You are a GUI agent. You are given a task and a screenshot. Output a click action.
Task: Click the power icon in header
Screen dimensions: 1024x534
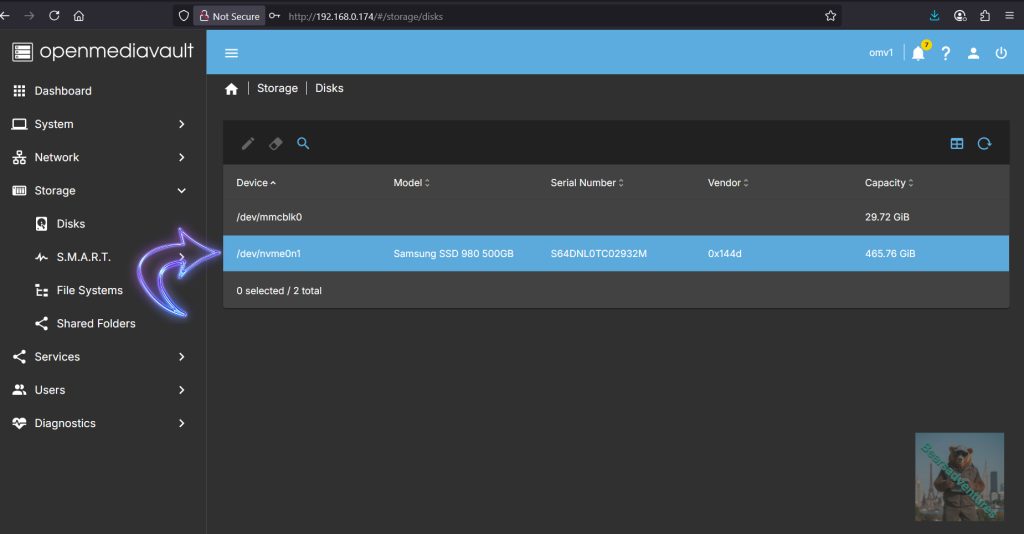click(1001, 53)
